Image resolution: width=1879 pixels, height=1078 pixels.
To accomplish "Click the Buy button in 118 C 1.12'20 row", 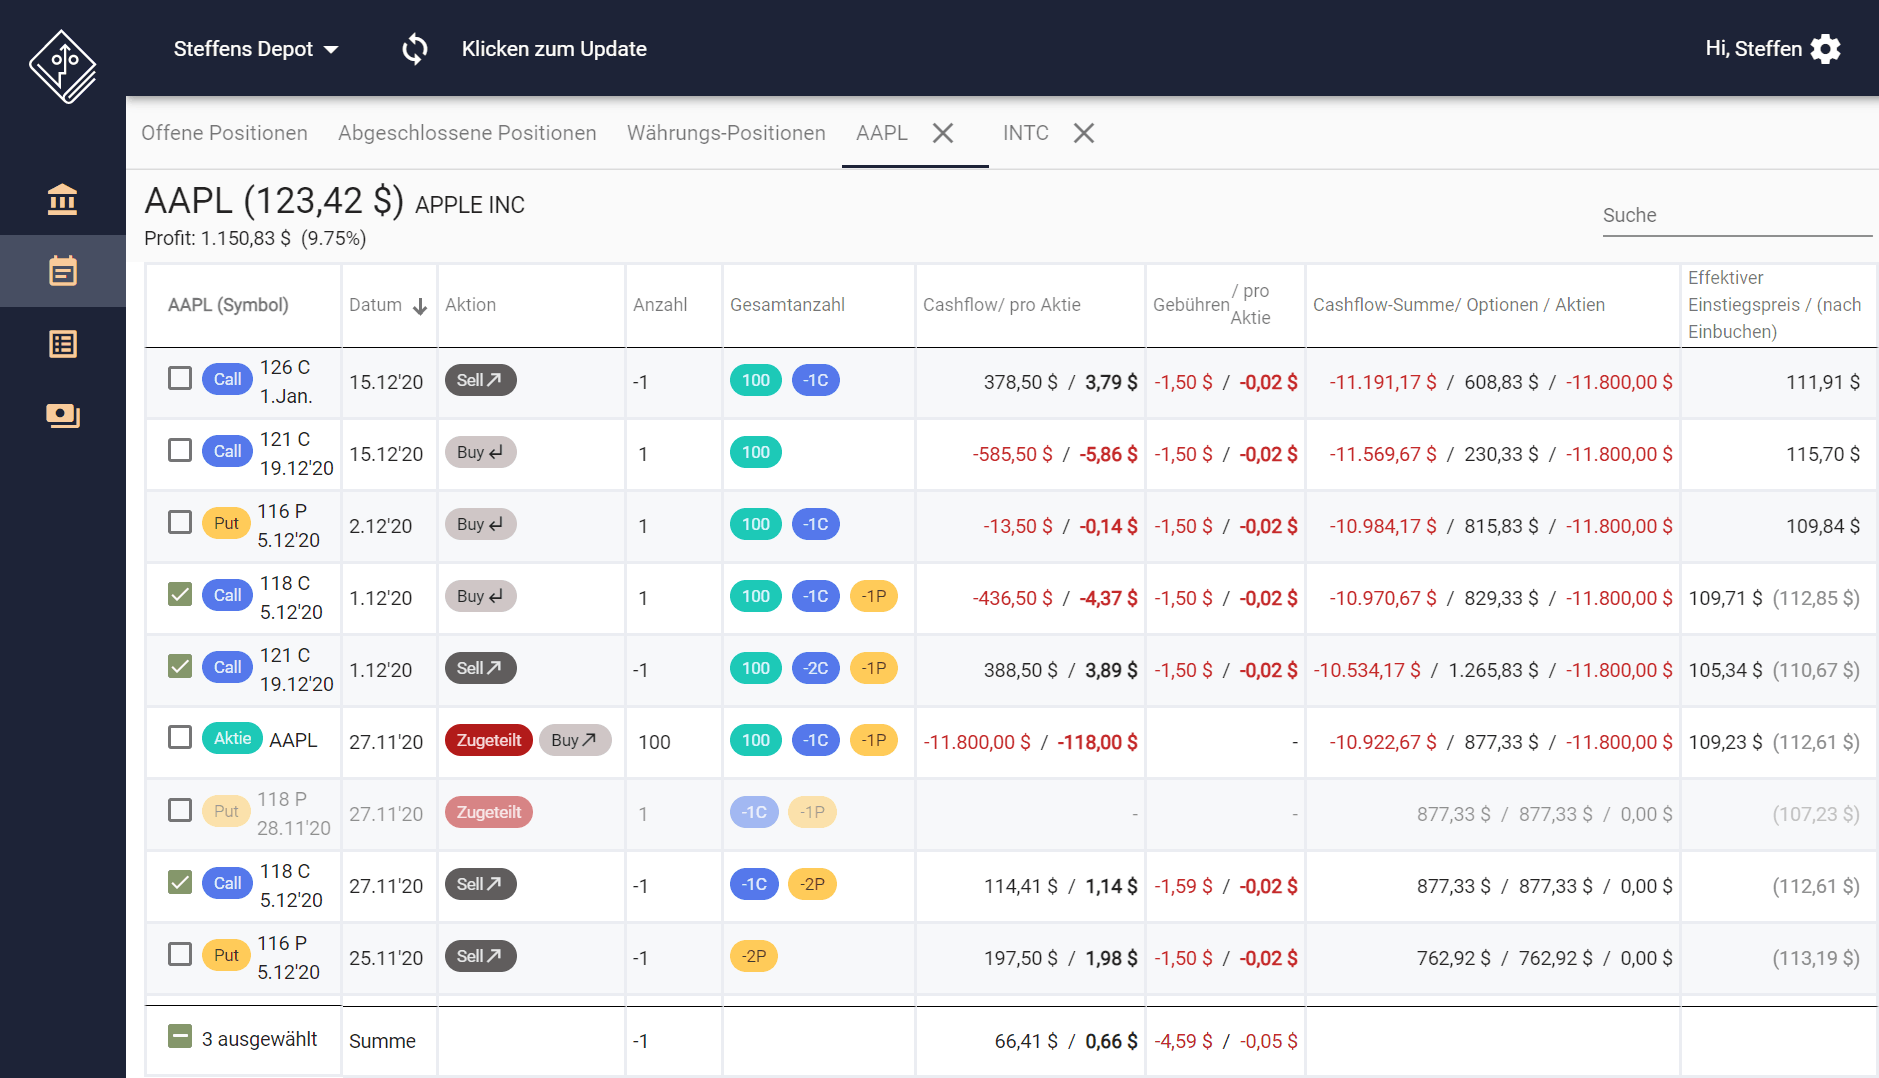I will point(480,596).
